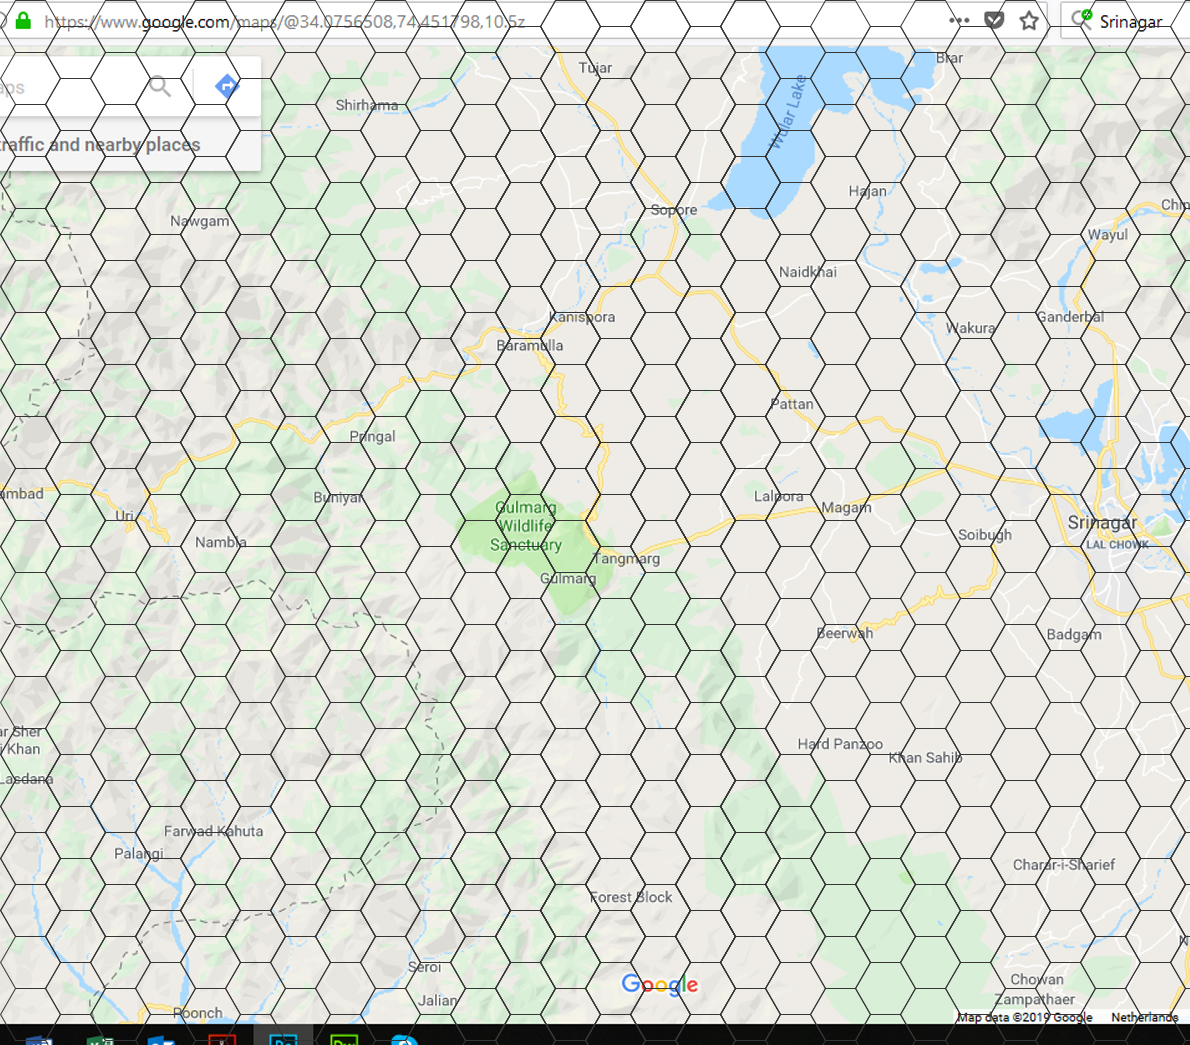This screenshot has width=1190, height=1045.
Task: Click the Wakura label on the map
Action: (x=971, y=328)
